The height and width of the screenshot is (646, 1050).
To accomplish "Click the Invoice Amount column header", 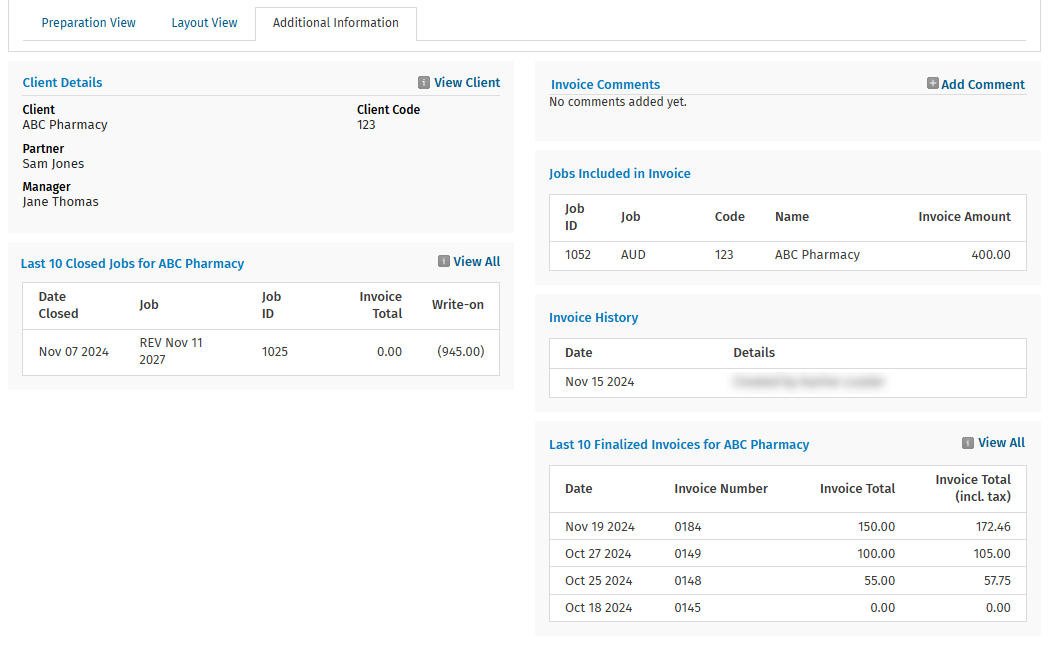I will coord(964,216).
